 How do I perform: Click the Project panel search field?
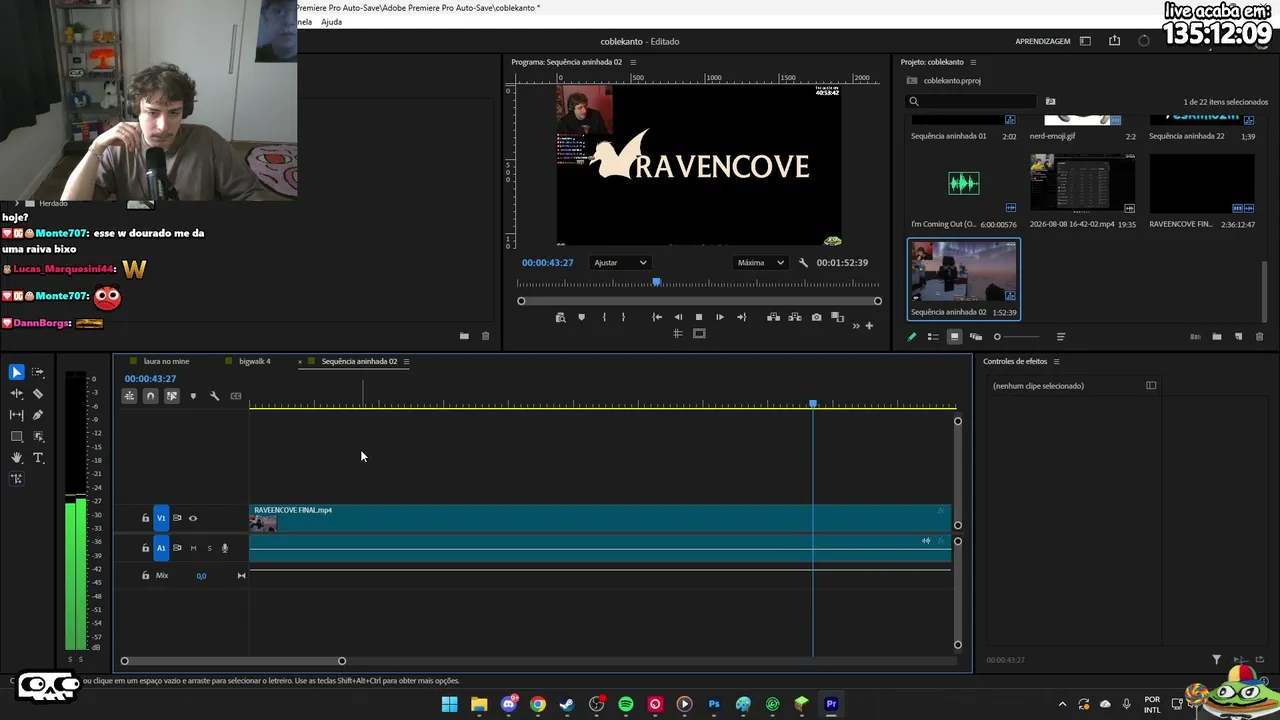point(972,101)
